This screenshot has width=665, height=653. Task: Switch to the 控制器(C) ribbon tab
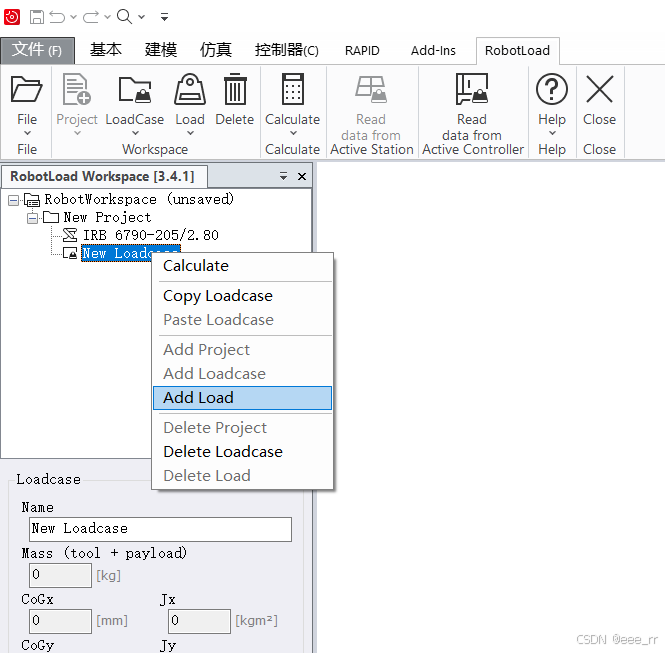click(x=287, y=50)
